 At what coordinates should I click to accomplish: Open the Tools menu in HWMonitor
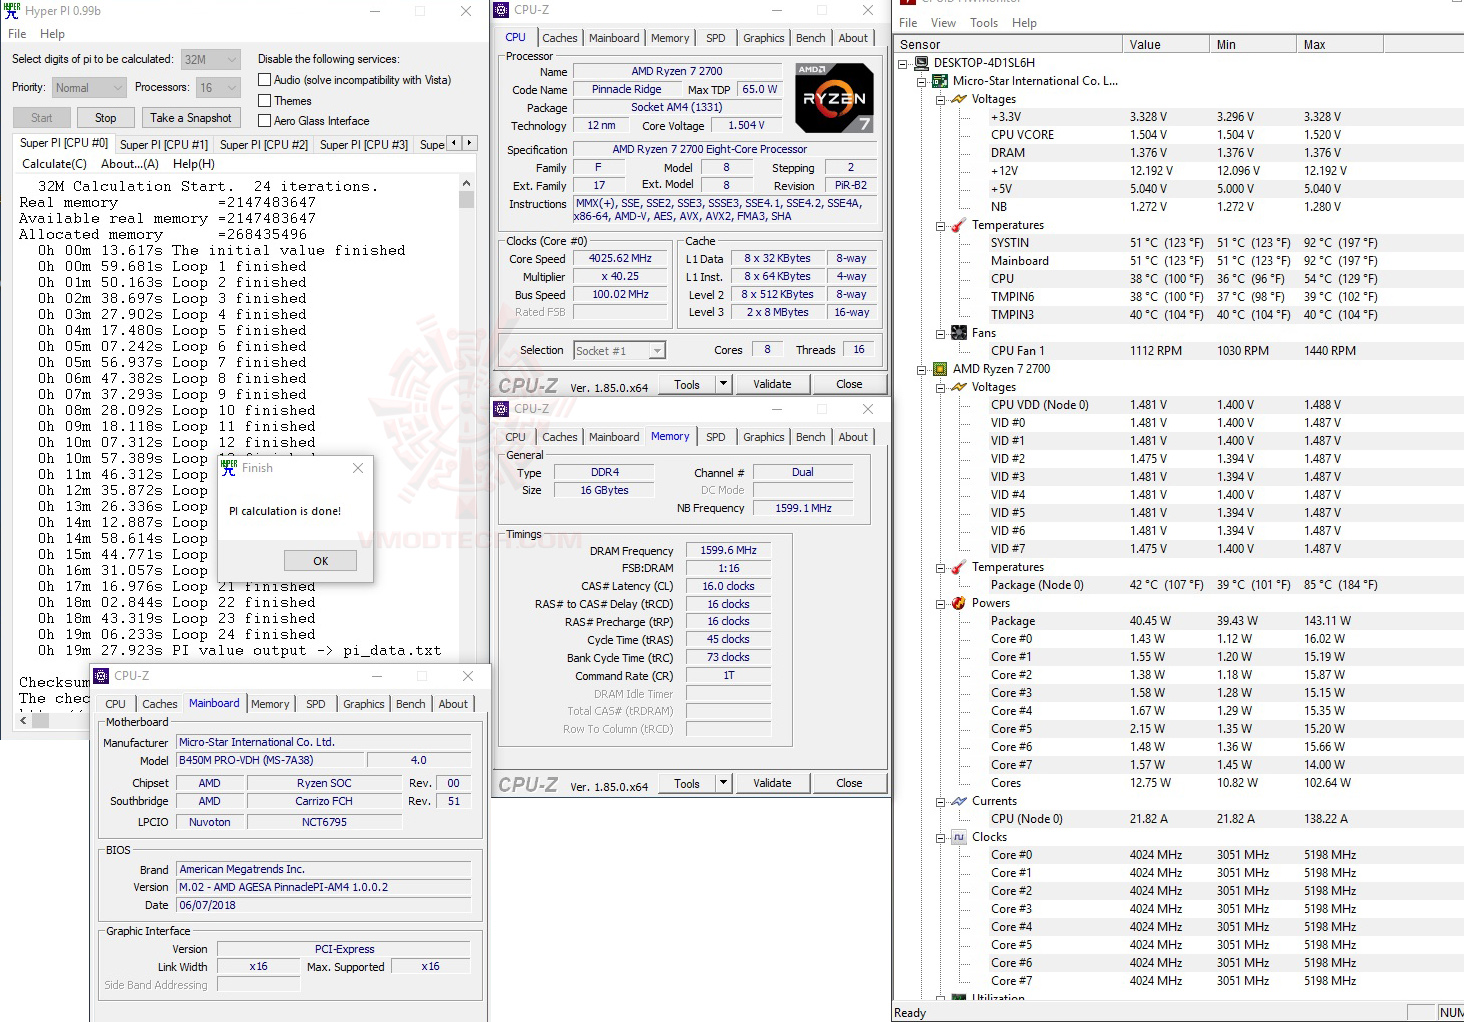click(x=983, y=22)
